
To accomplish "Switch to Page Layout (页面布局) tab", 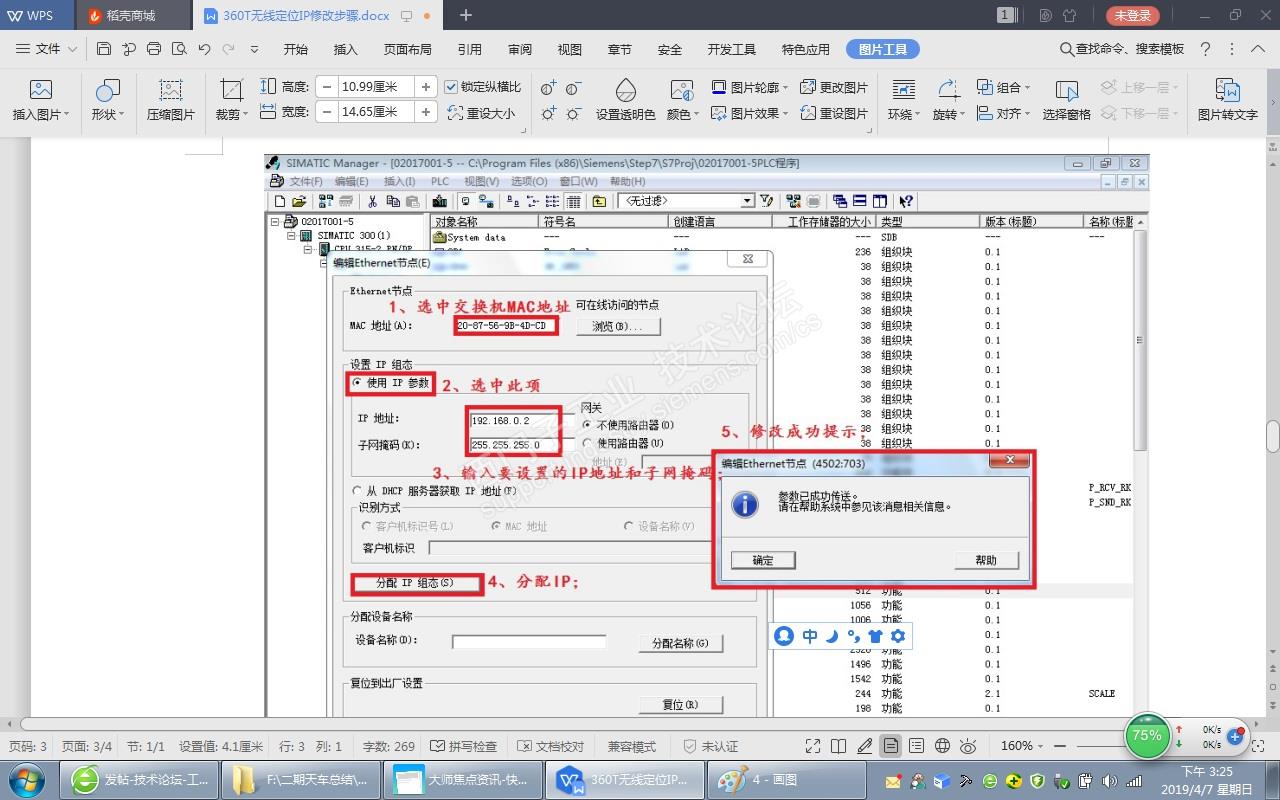I will tap(408, 49).
